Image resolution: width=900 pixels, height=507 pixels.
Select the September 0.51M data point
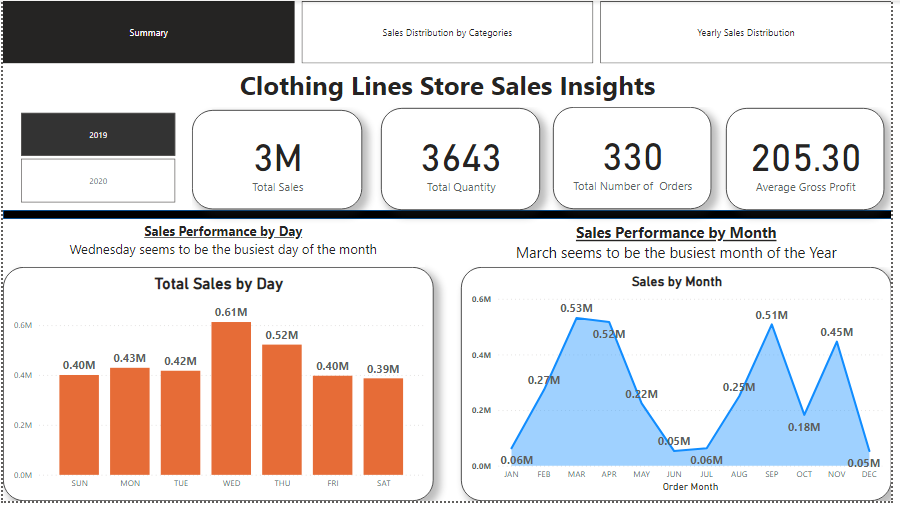coord(772,324)
